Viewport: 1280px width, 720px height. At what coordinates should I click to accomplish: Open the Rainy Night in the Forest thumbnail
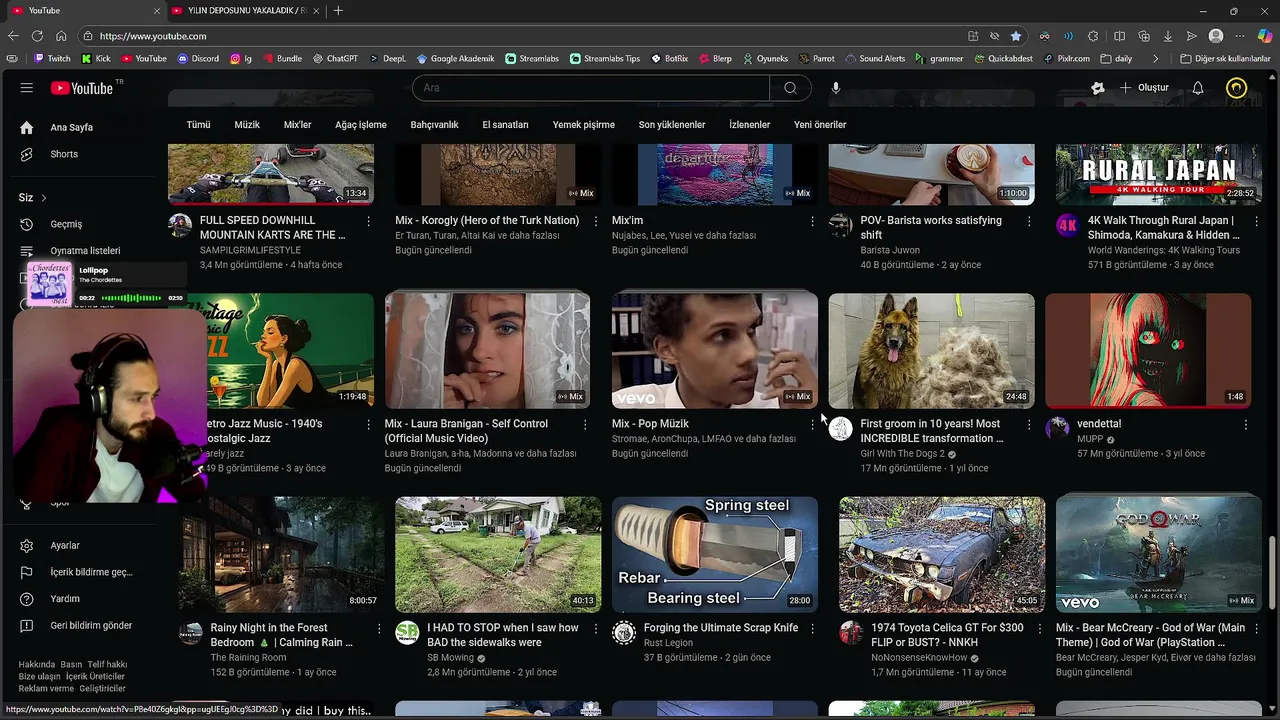(x=282, y=554)
